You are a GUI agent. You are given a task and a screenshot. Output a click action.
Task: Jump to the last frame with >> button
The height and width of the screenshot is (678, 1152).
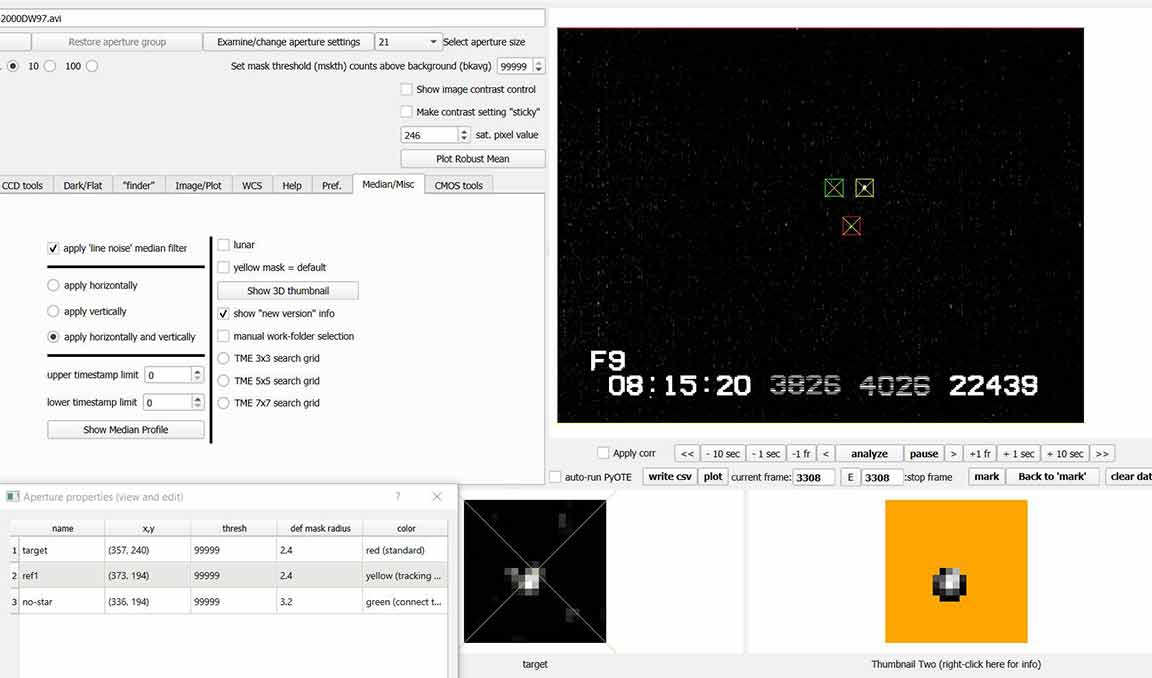click(1102, 453)
